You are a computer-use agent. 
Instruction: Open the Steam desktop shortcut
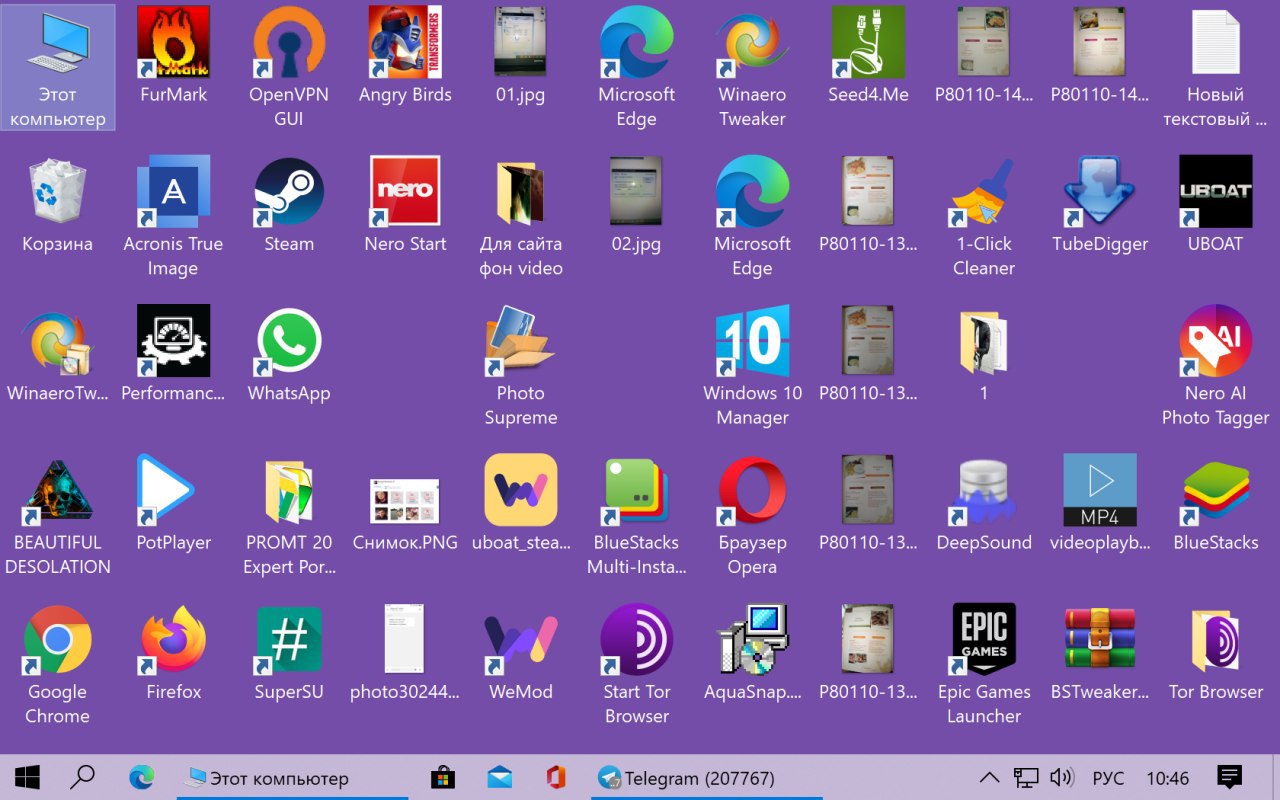click(289, 192)
